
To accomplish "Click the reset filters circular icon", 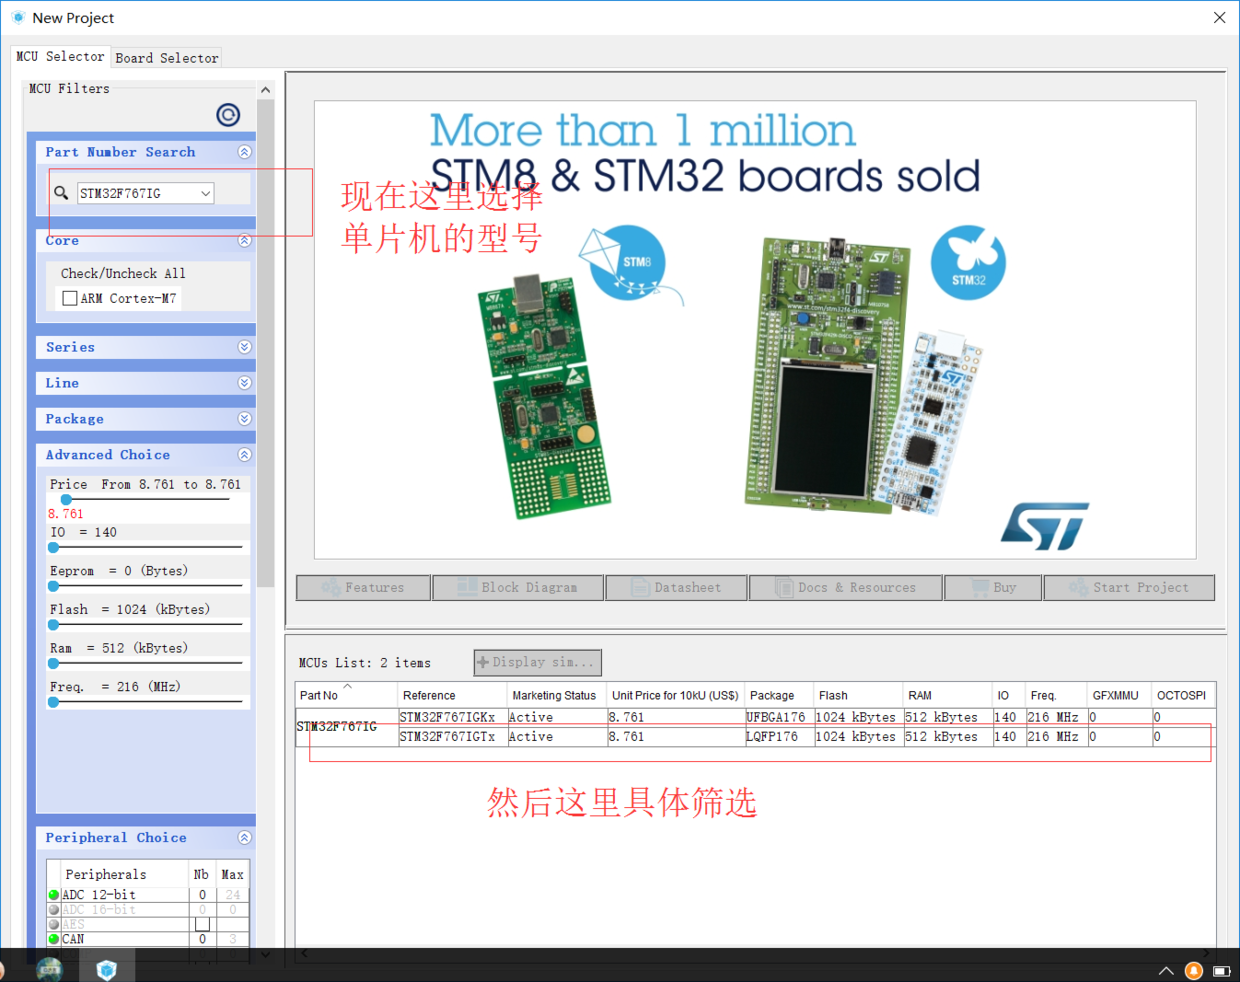I will tap(228, 115).
